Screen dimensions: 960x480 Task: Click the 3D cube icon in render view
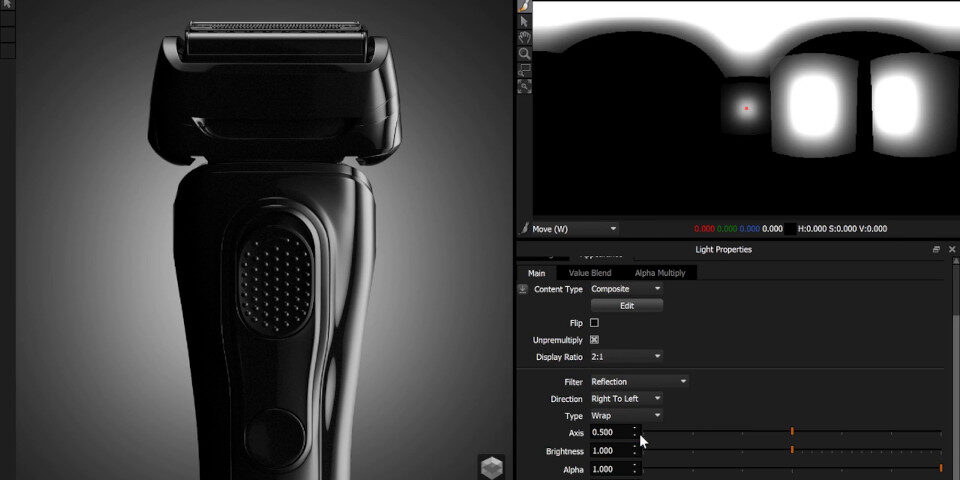[x=491, y=467]
